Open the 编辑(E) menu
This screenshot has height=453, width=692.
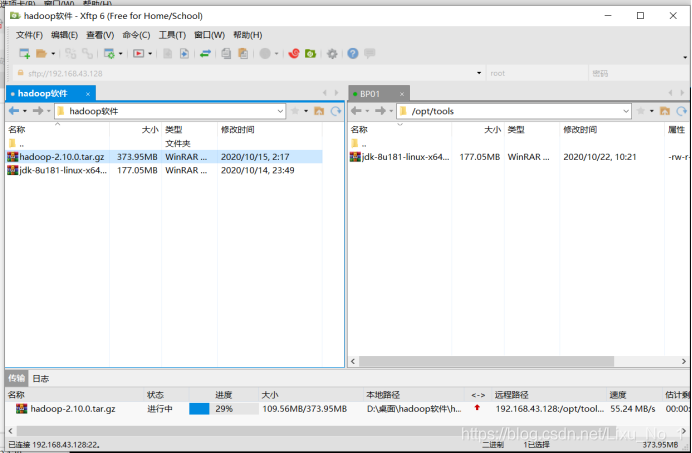point(64,35)
